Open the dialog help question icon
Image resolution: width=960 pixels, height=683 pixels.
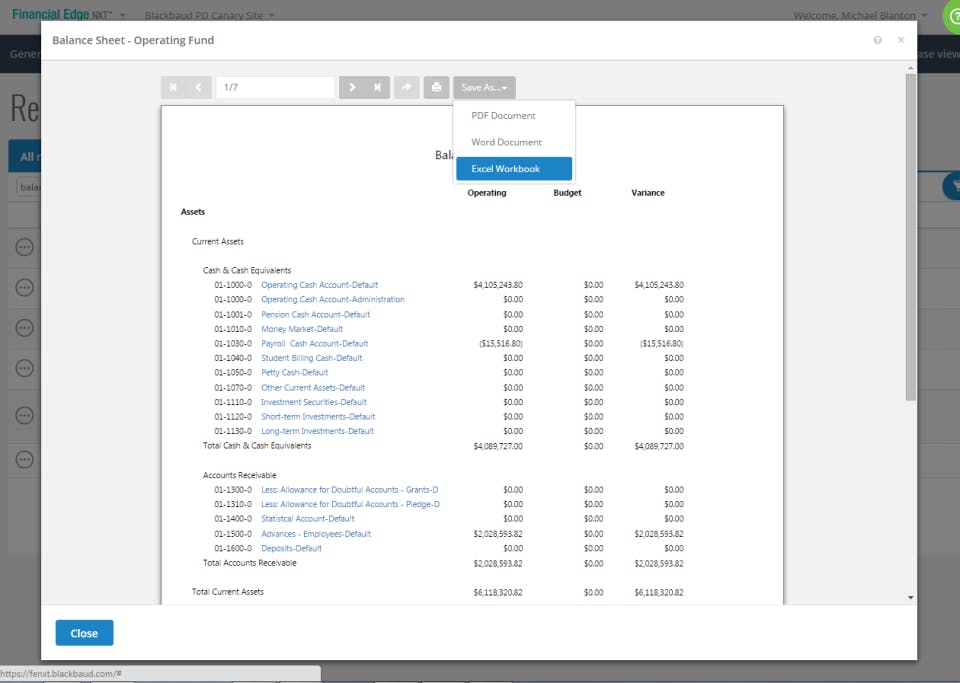(x=877, y=40)
